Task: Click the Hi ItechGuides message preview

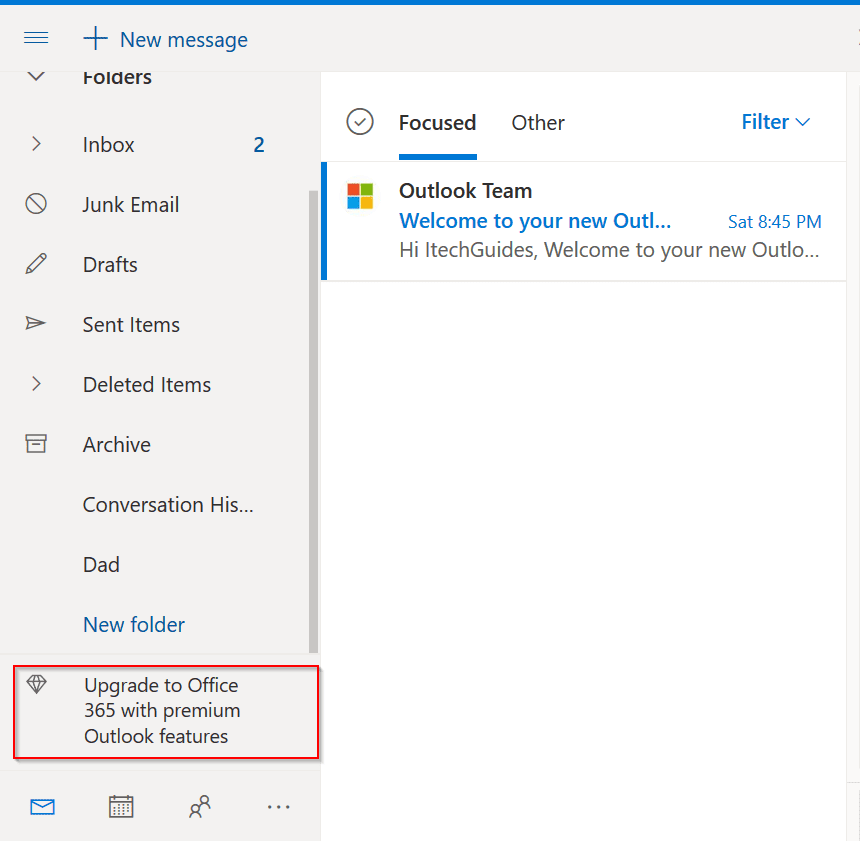Action: pyautogui.click(x=609, y=250)
